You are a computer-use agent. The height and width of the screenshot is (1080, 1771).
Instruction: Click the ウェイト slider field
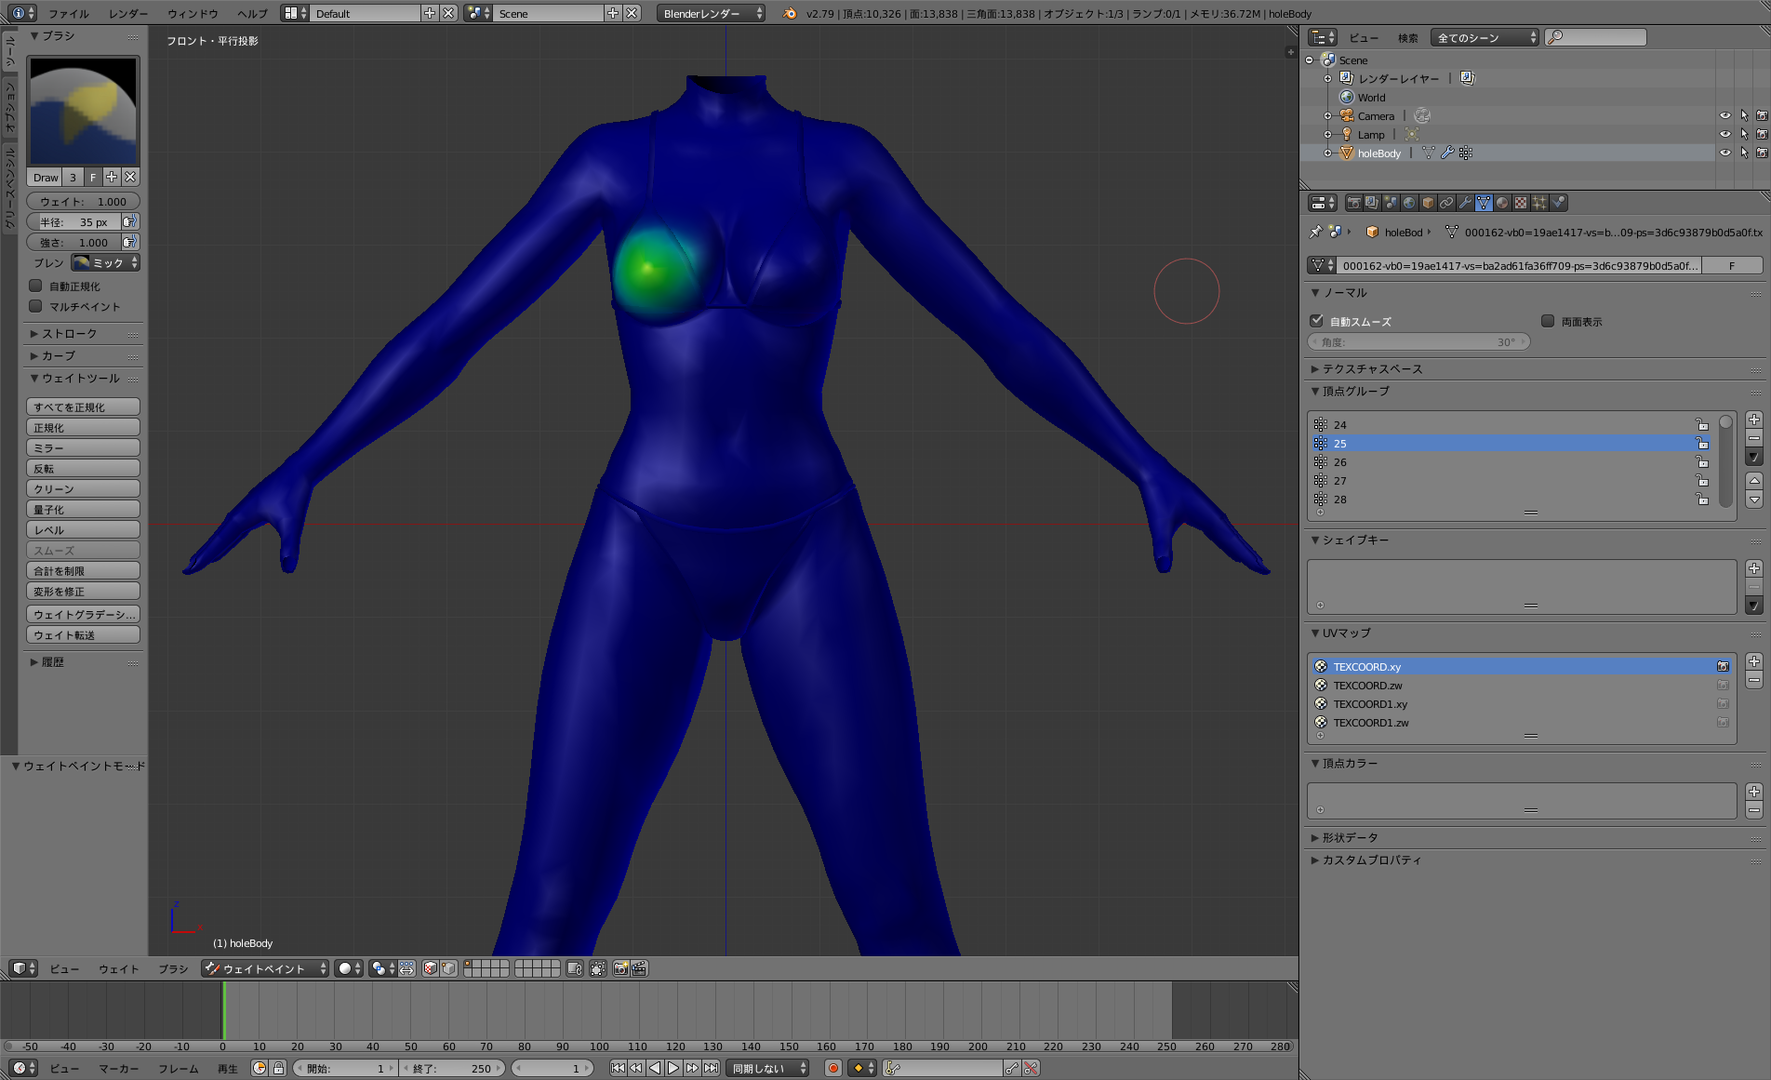(83, 201)
